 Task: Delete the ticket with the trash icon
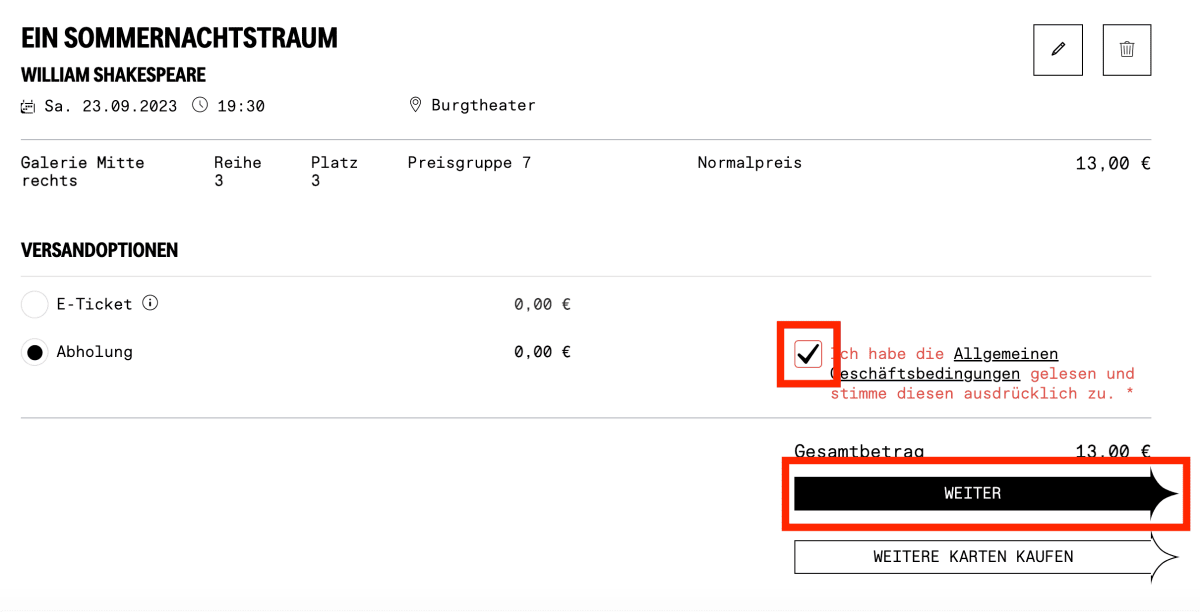(1127, 50)
